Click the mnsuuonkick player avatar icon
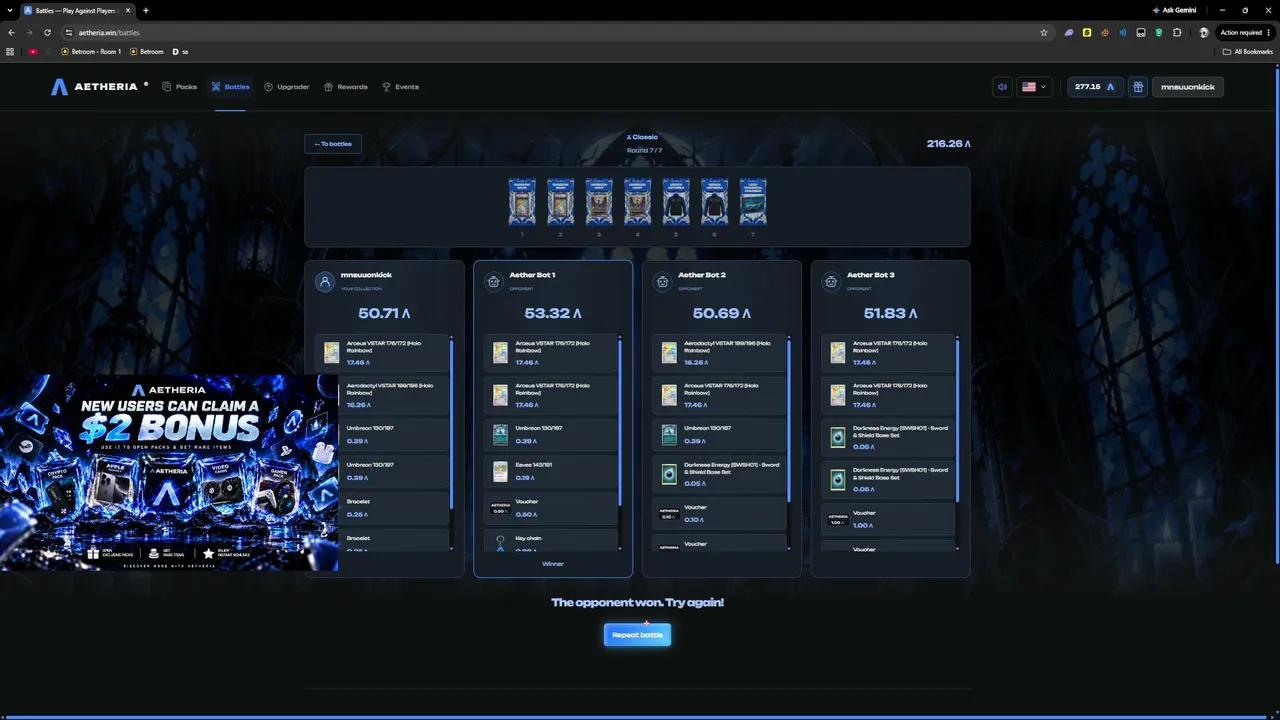The image size is (1280, 720). click(324, 282)
